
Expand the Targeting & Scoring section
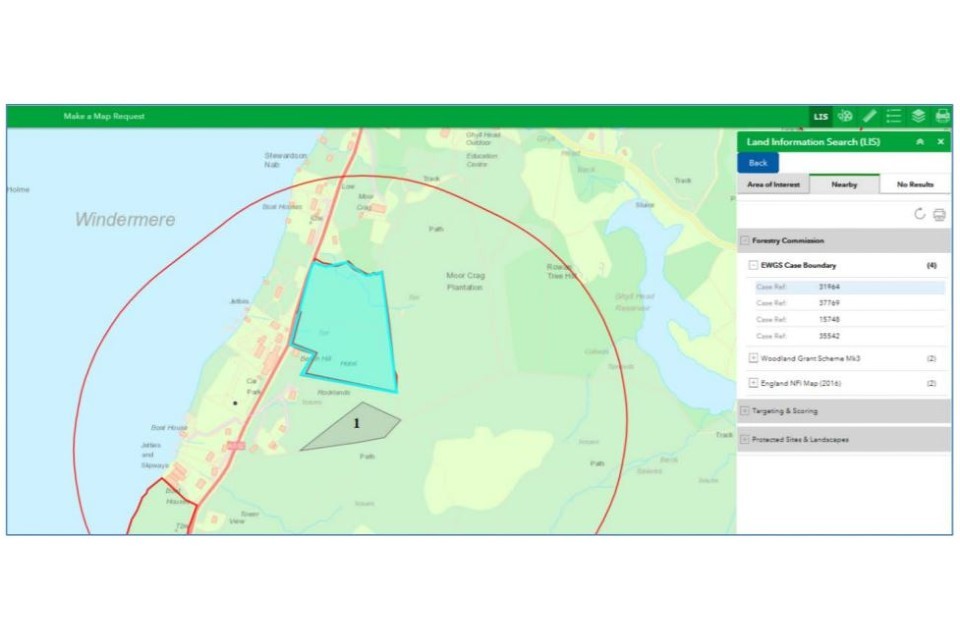point(745,411)
